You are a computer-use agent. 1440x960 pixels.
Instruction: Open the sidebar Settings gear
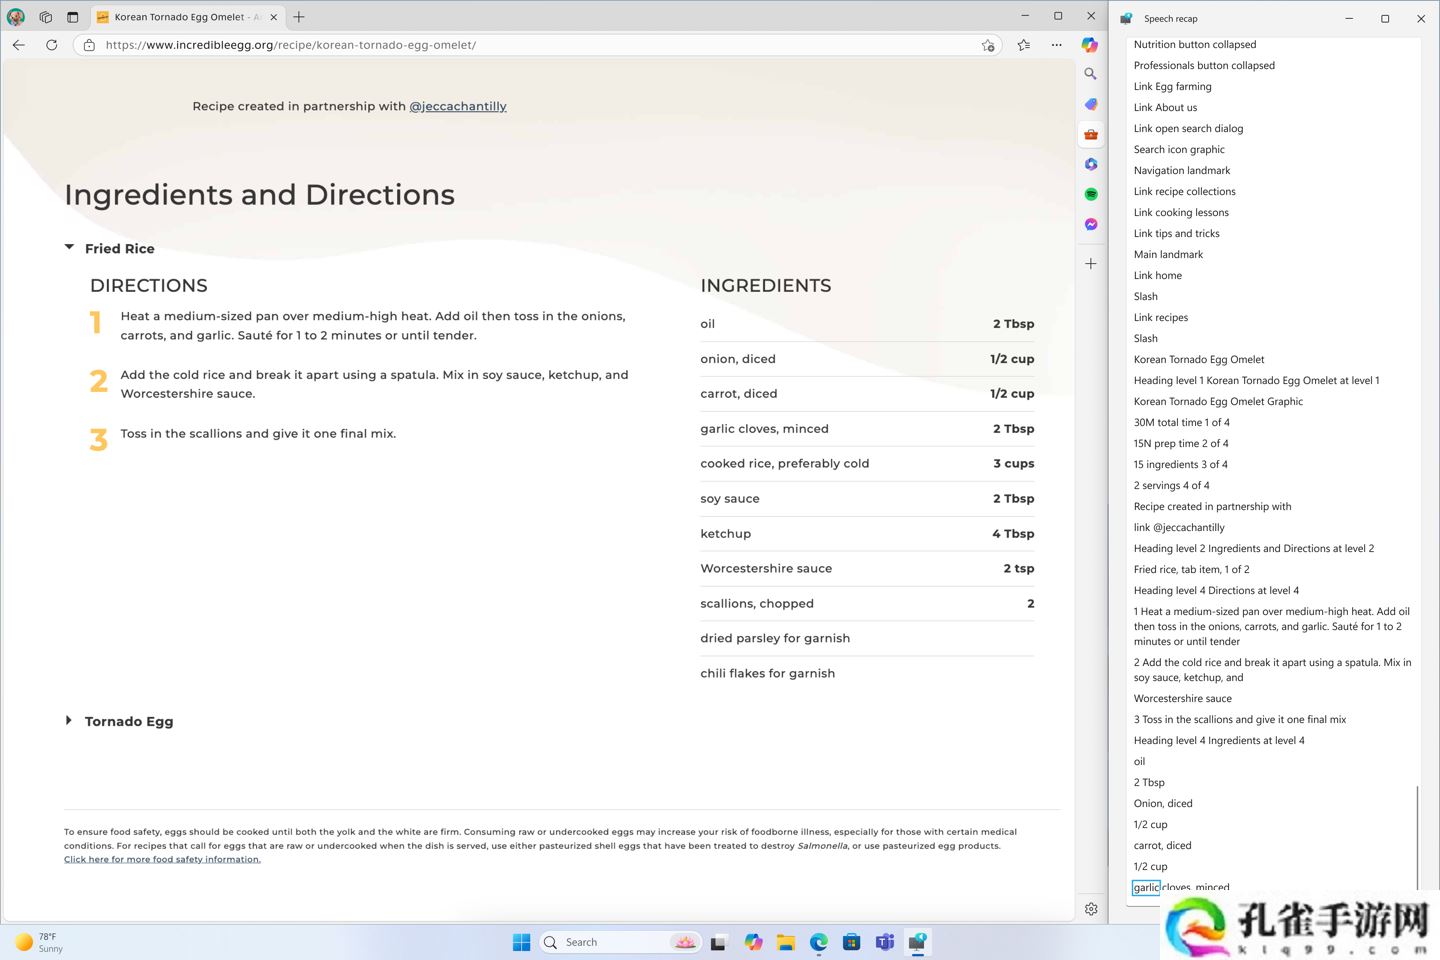(1090, 908)
